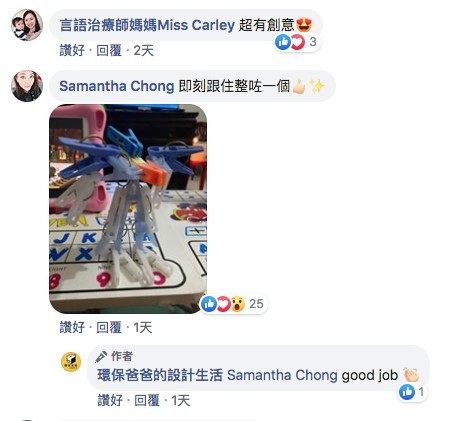Reply to Samantha Chong's photo comment
This screenshot has height=421, width=471.
point(109,327)
